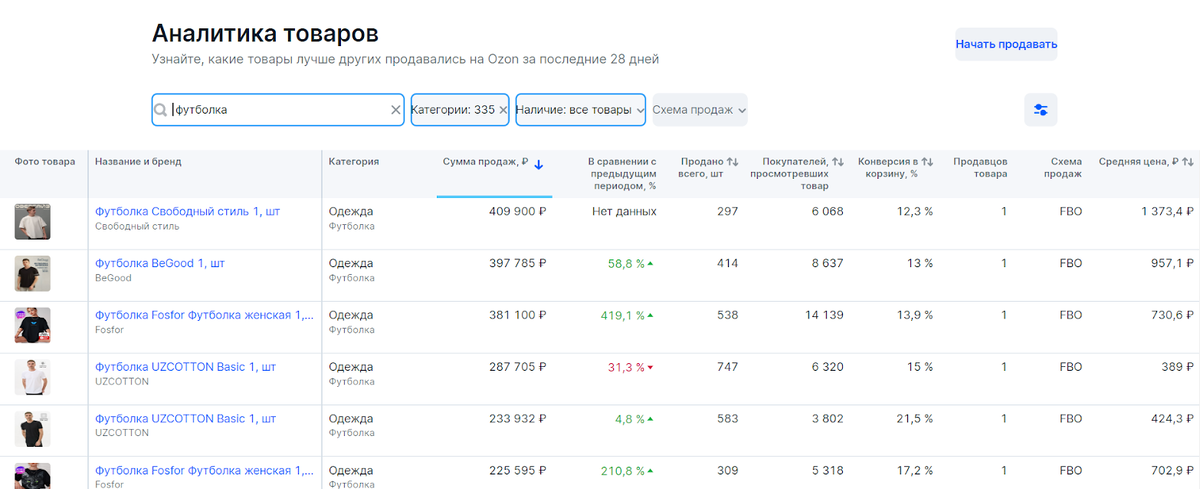Screen dimensions: 1200x489
Task: Click the Свободный стиль product thumbnail
Action: pyautogui.click(x=32, y=222)
